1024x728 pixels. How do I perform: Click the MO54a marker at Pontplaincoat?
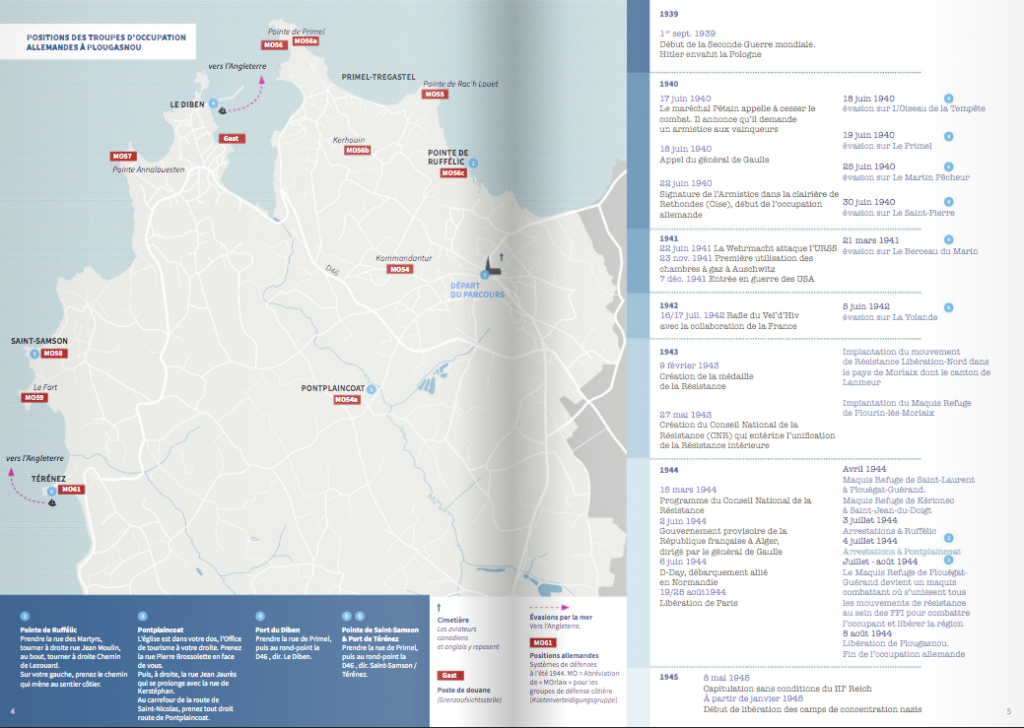coord(347,400)
